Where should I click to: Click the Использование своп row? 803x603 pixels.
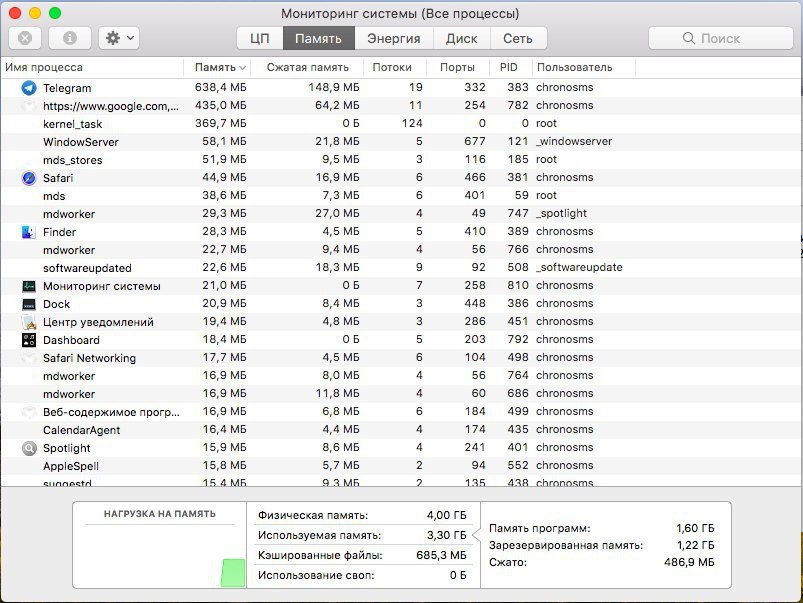point(362,575)
